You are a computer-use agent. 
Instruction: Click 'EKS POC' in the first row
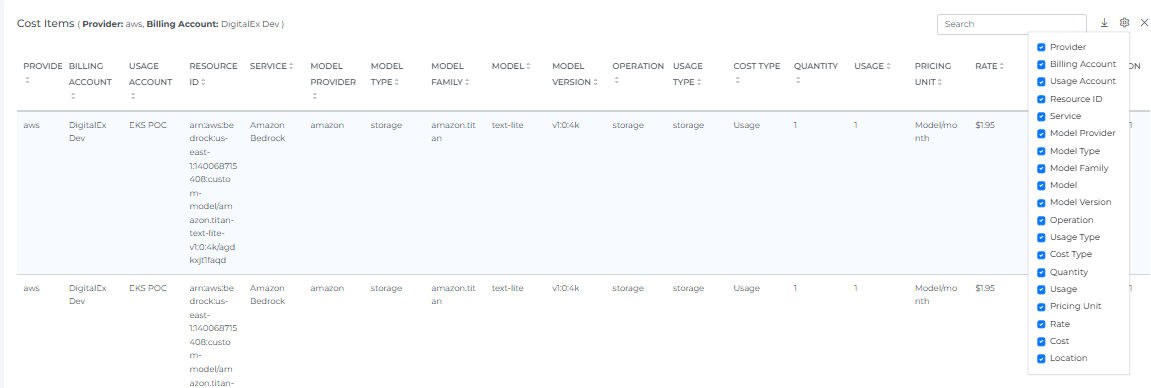coord(148,125)
